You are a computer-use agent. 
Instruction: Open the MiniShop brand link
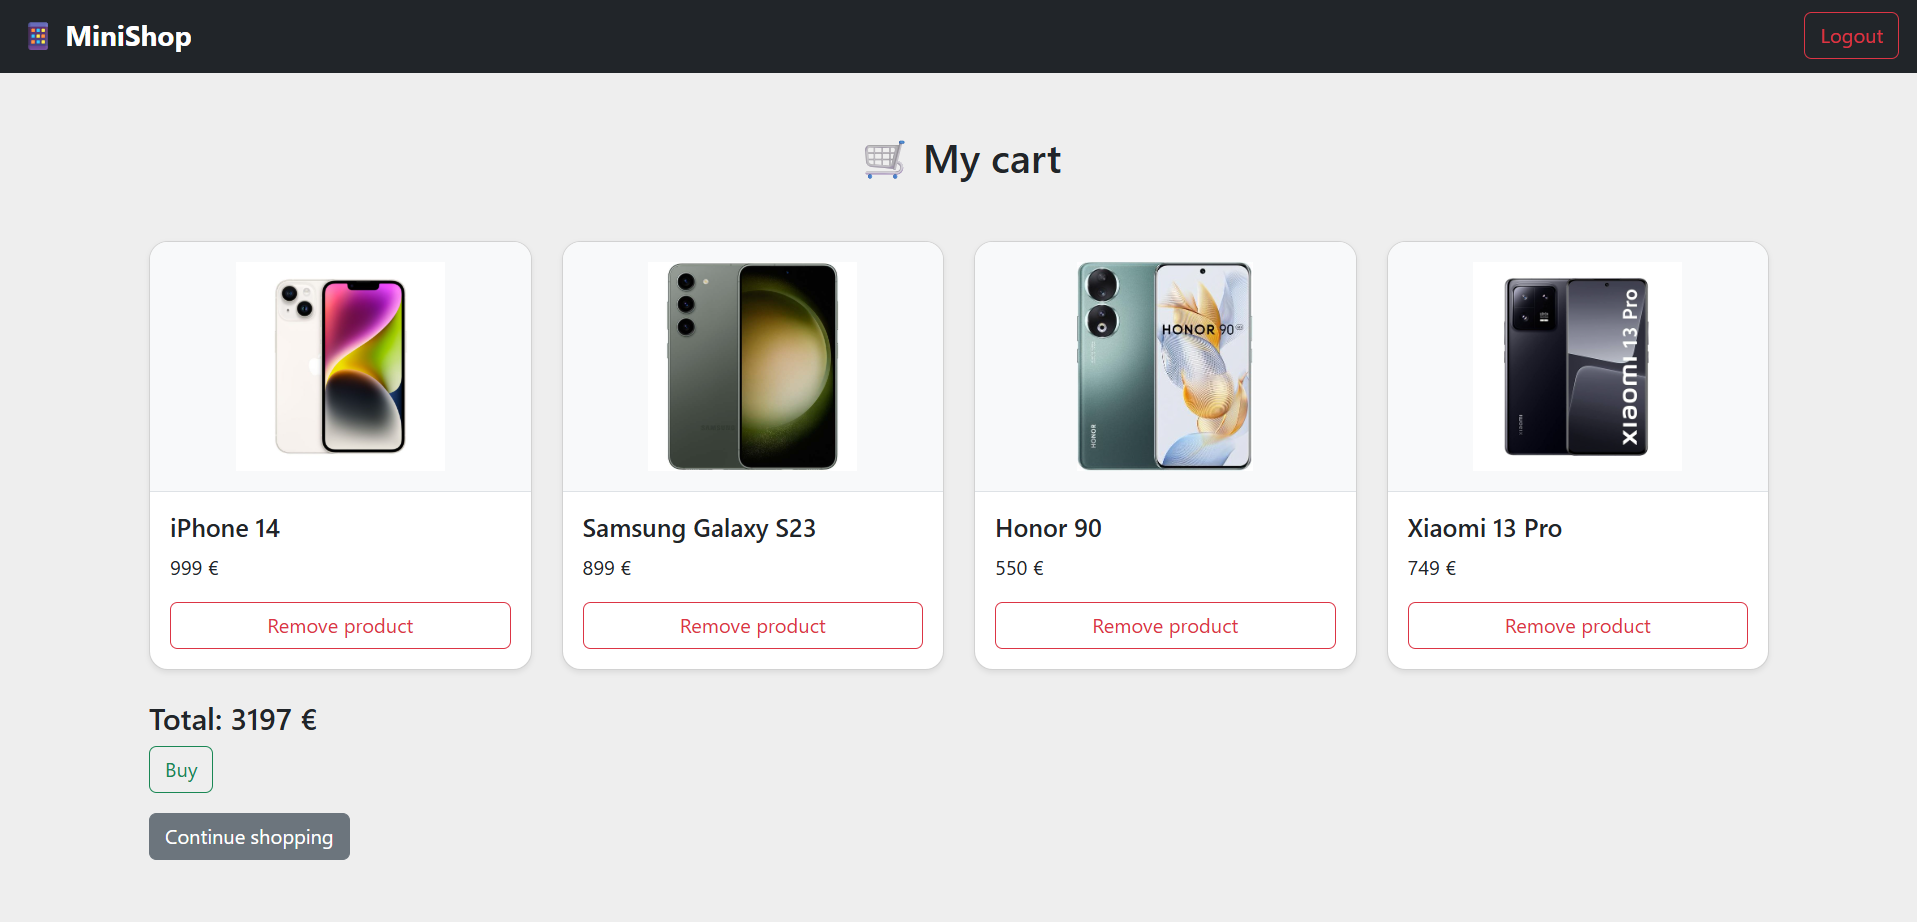(128, 36)
